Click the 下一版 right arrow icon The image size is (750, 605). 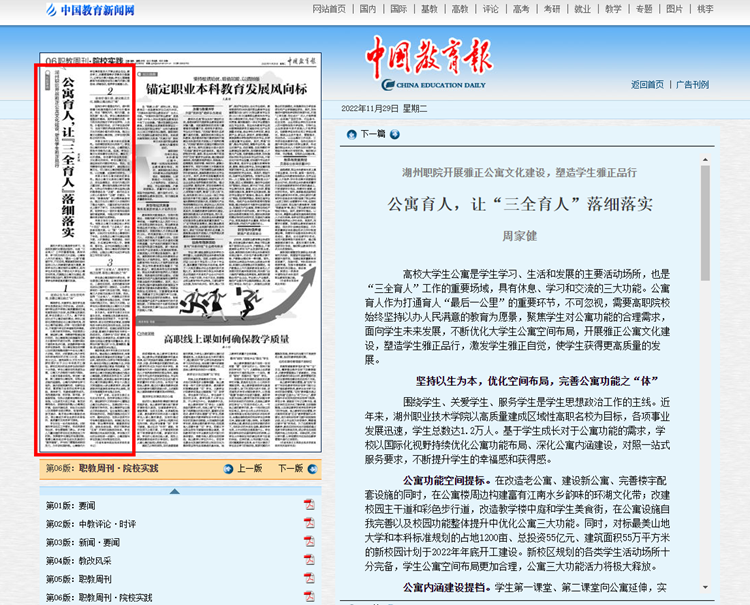point(311,468)
